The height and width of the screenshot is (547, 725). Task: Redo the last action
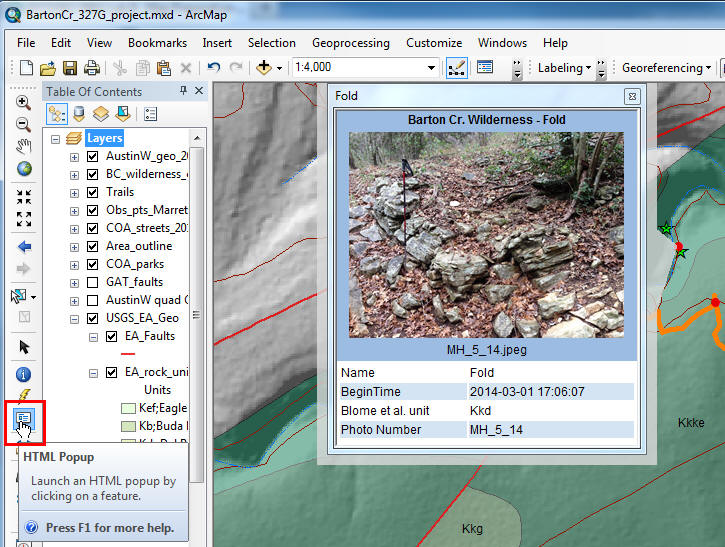[236, 68]
